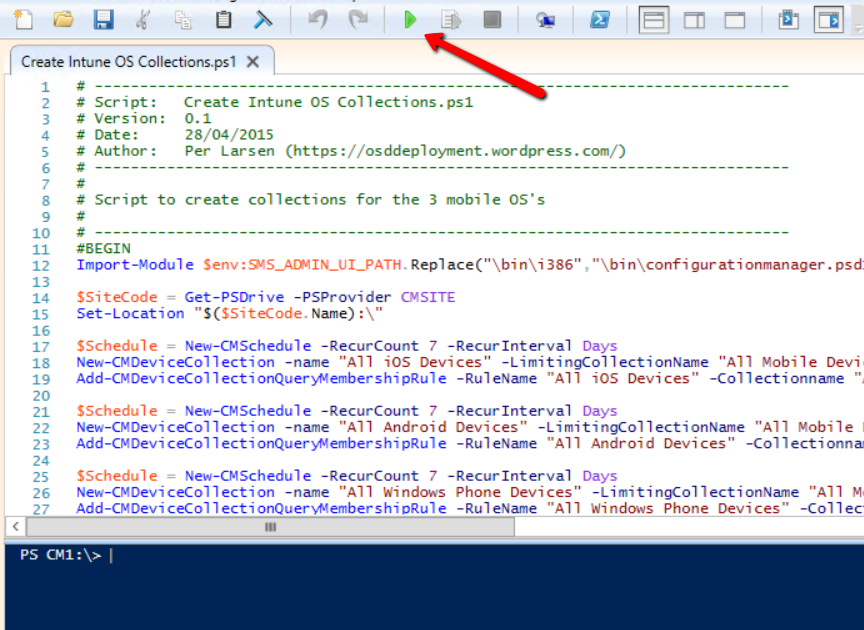Open new remote PowerShell tab

pyautogui.click(x=545, y=19)
